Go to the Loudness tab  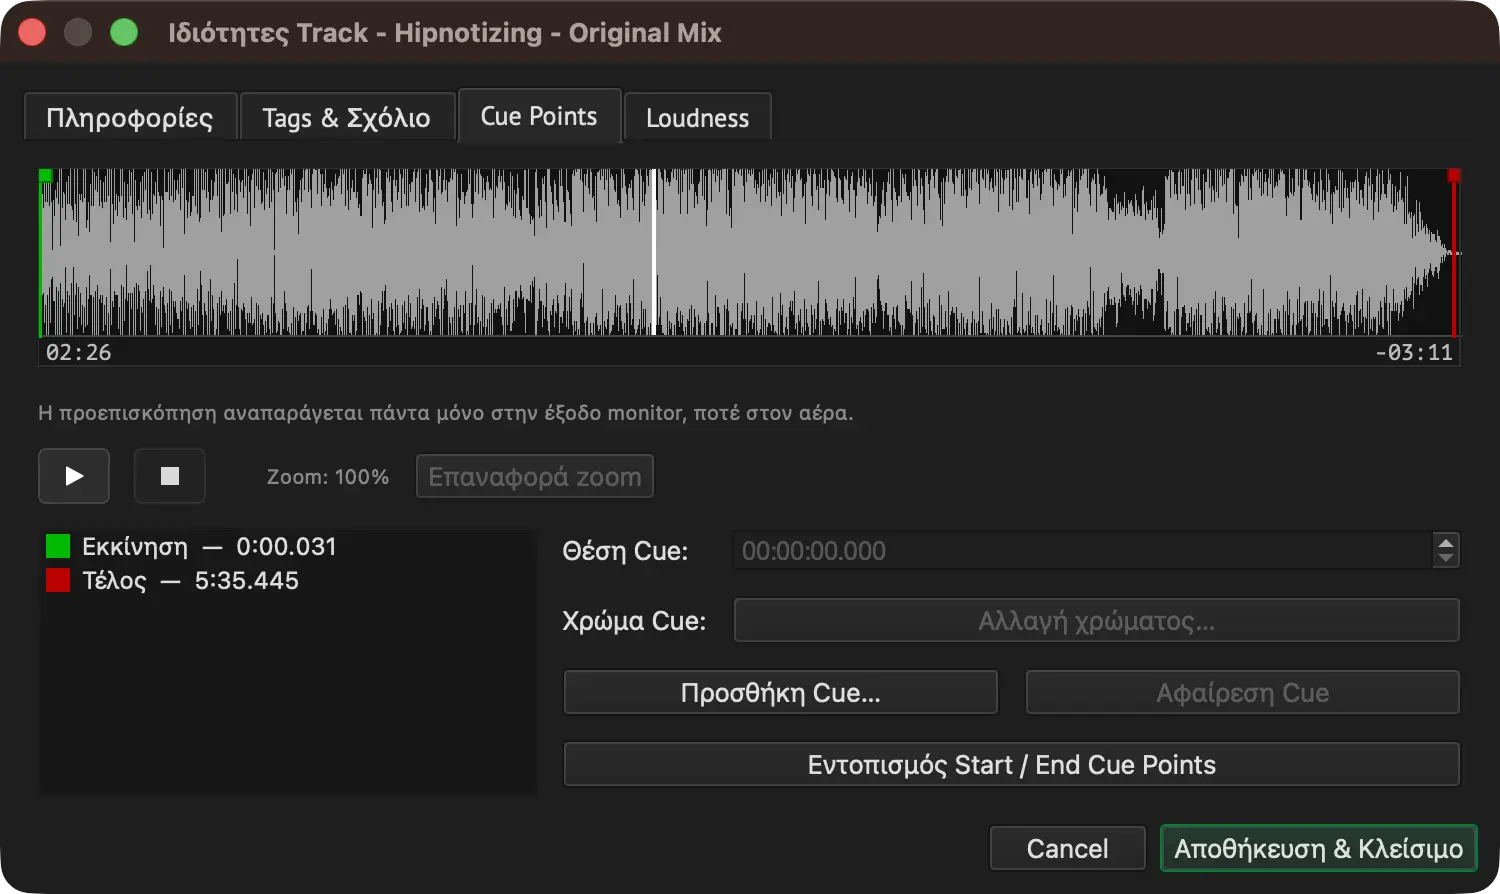click(697, 118)
